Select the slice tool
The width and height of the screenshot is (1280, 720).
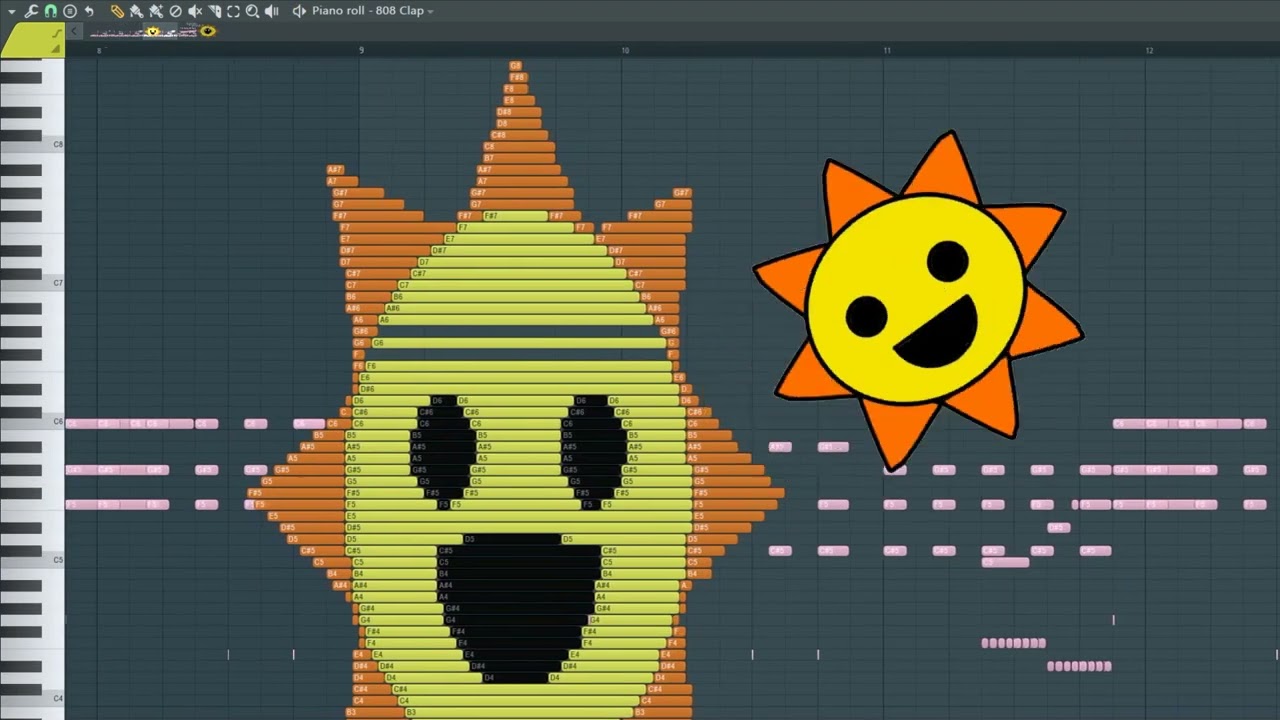(214, 11)
